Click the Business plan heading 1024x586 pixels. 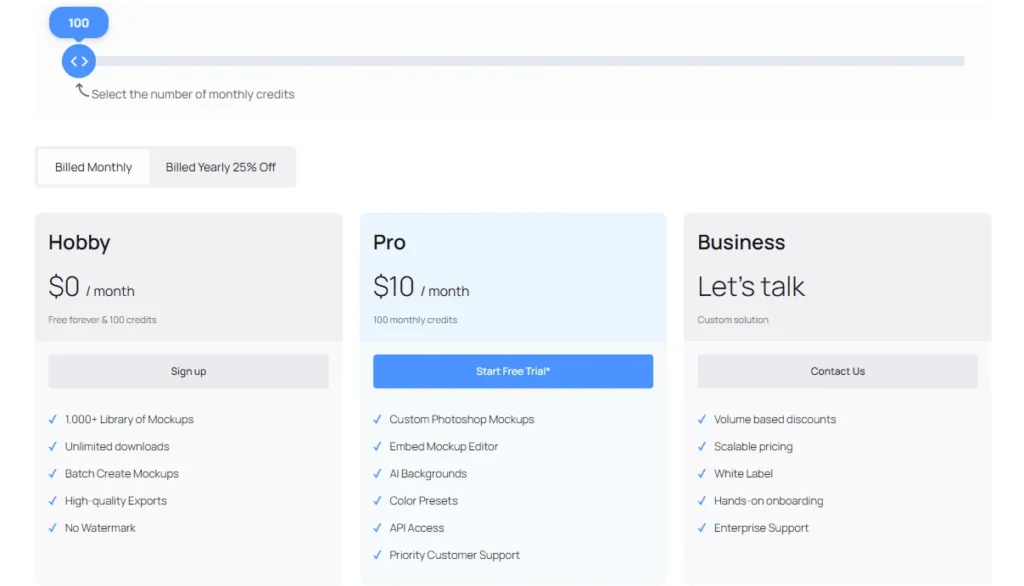[x=741, y=242]
